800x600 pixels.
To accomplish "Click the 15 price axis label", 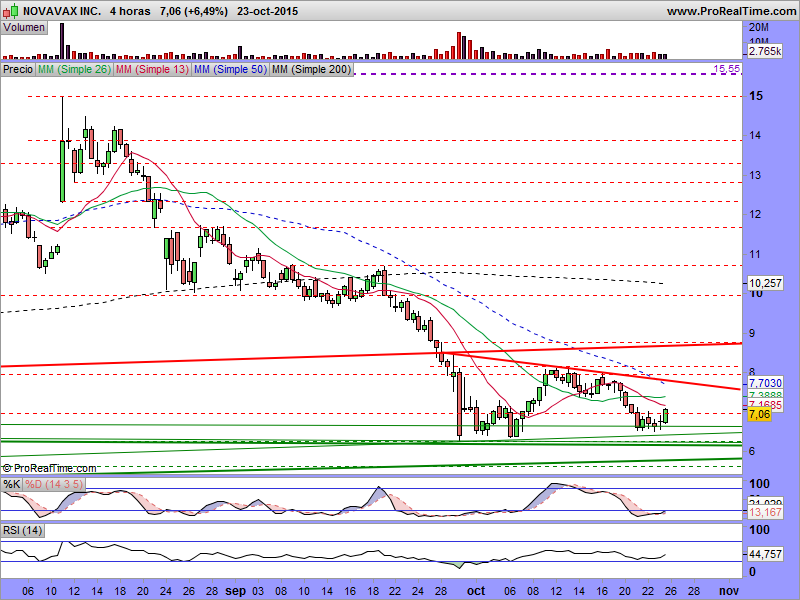I will tap(756, 96).
